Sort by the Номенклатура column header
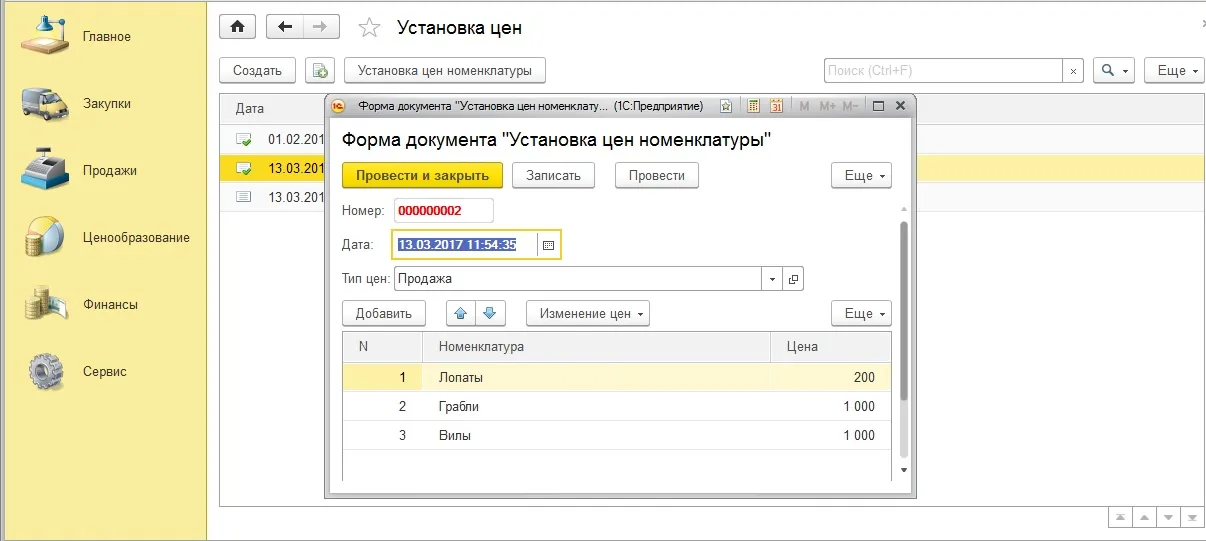The image size is (1206, 541). [x=597, y=347]
